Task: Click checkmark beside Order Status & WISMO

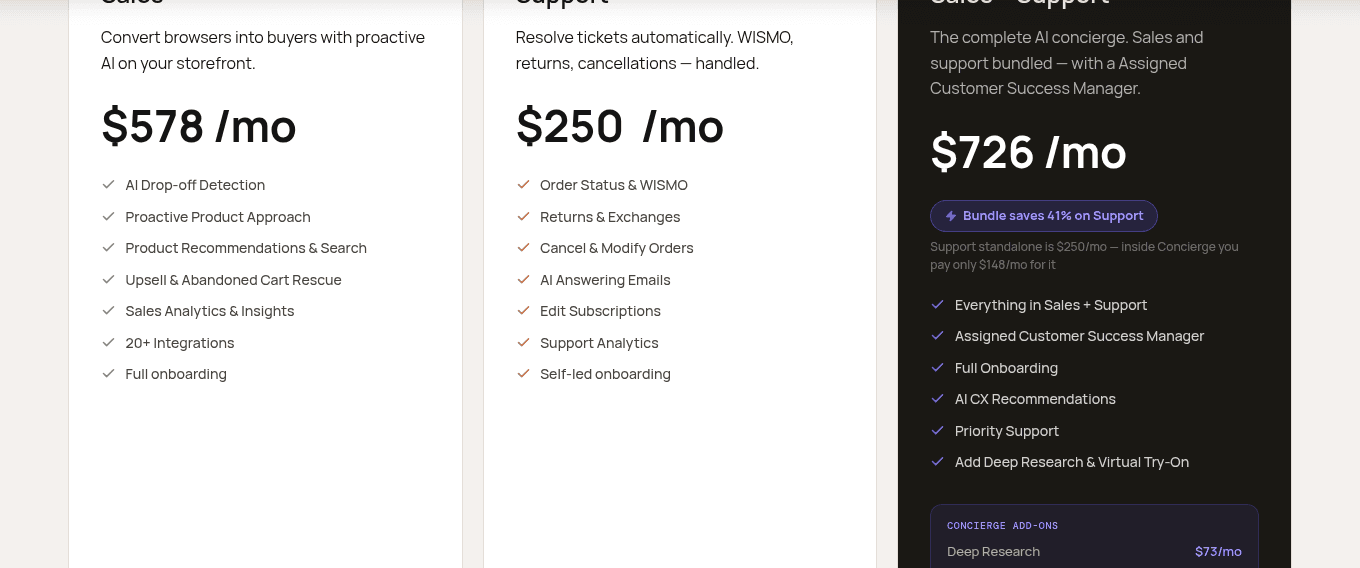Action: click(x=523, y=184)
